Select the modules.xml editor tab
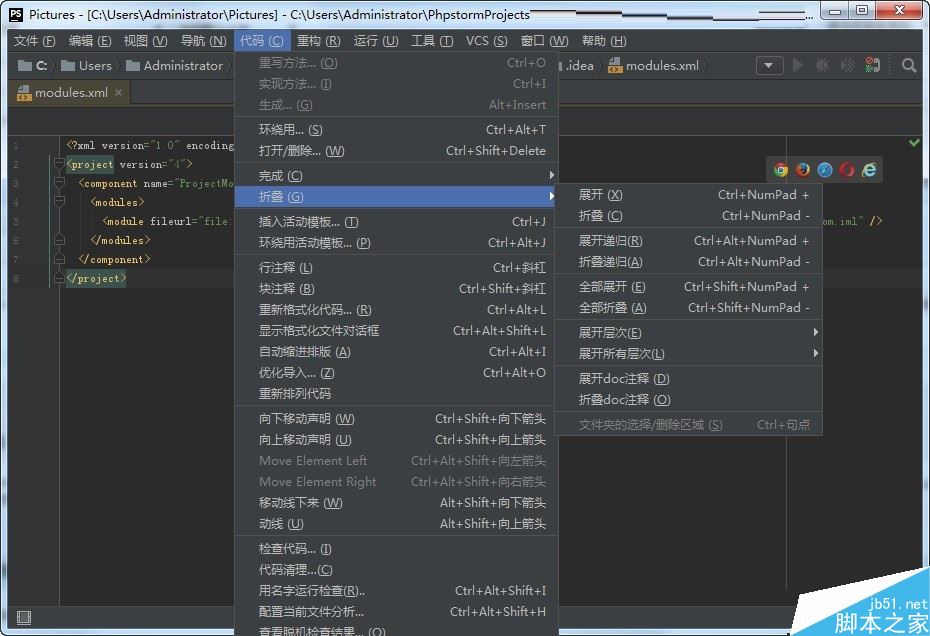 (69, 93)
